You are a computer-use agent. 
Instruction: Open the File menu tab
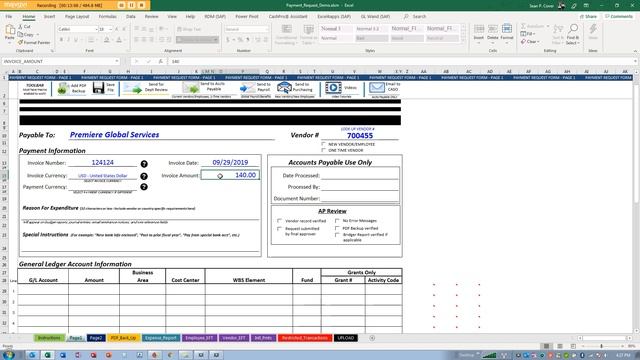[x=9, y=17]
